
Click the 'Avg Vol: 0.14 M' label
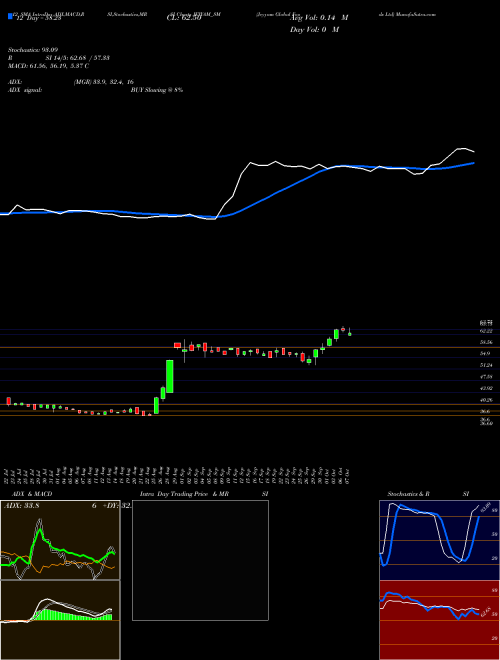tap(319, 18)
